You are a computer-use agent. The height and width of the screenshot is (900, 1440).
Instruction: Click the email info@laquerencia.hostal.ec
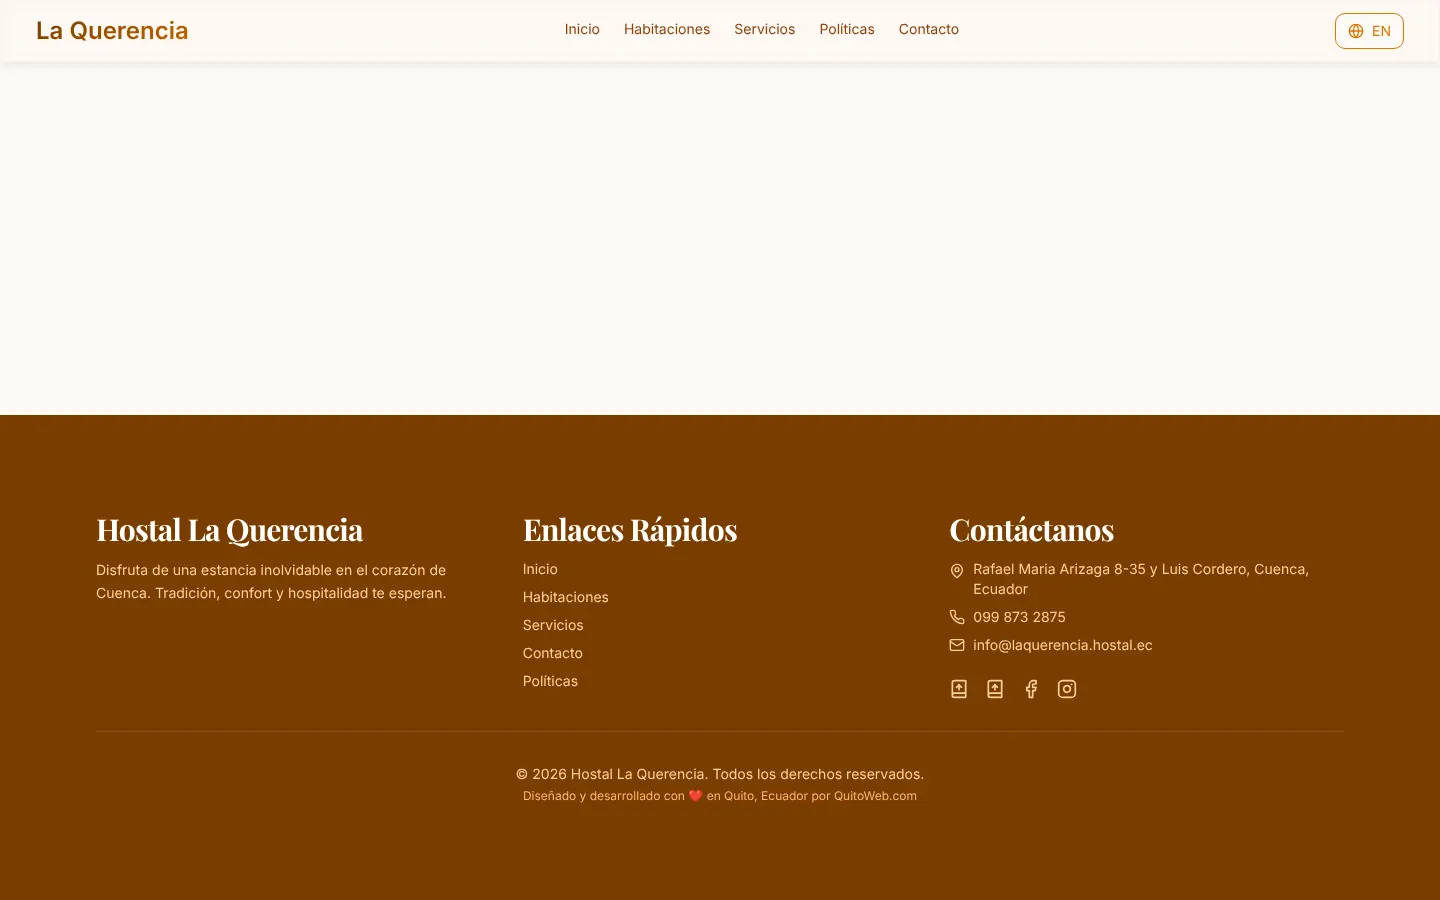[1063, 645]
